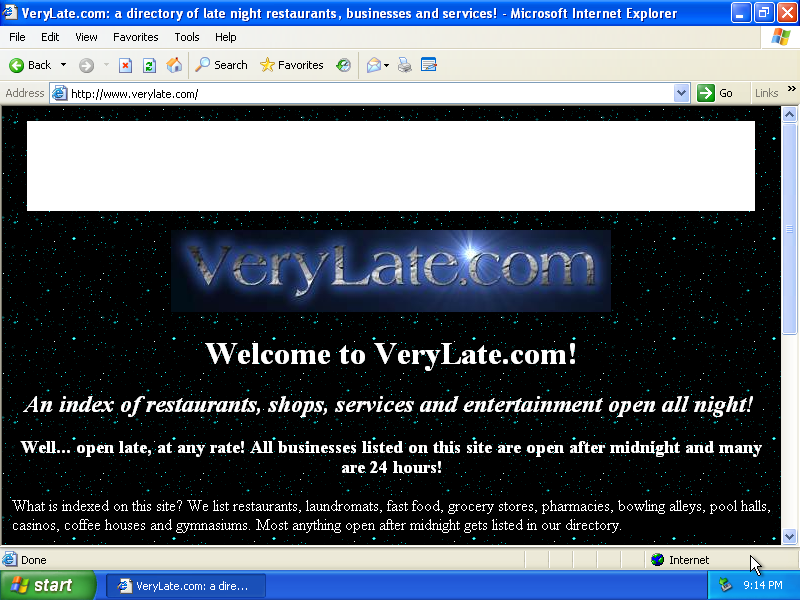Expand the address bar dropdown list

click(x=681, y=93)
